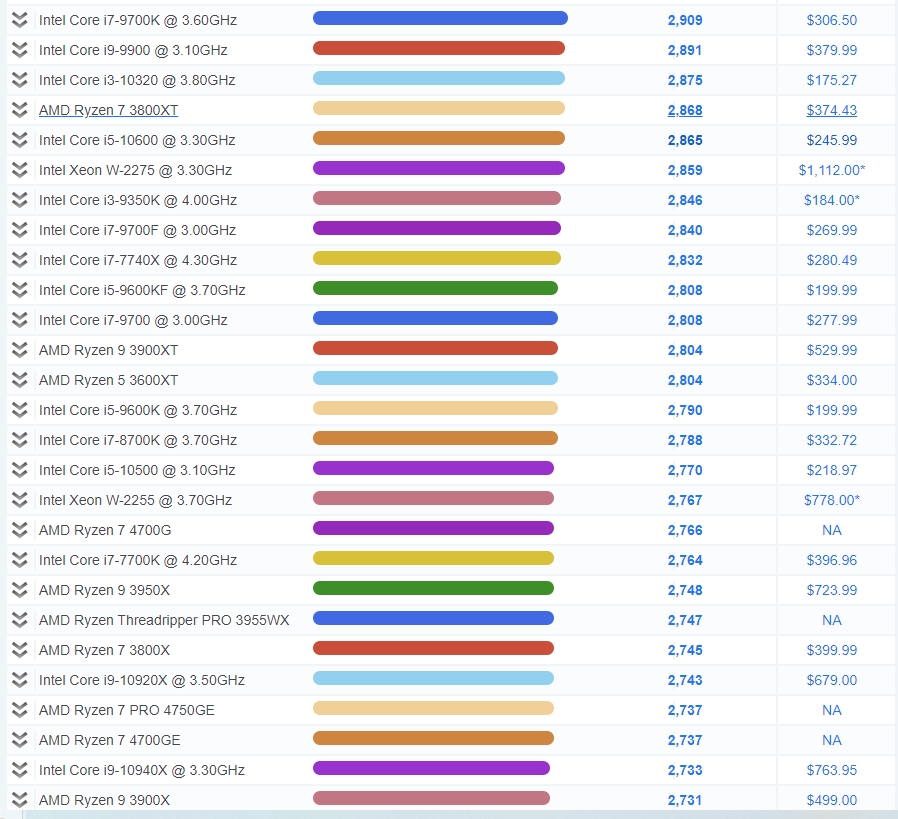This screenshot has height=819, width=898.
Task: Expand the AMD Ryzen 7 3800XT row chevron
Action: point(19,110)
